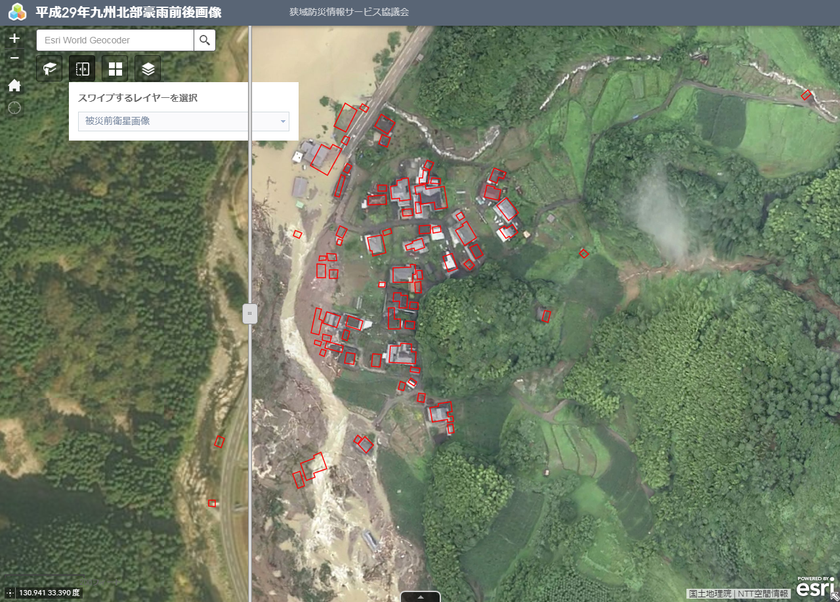Open the 国土地理院 attribution link

(709, 593)
